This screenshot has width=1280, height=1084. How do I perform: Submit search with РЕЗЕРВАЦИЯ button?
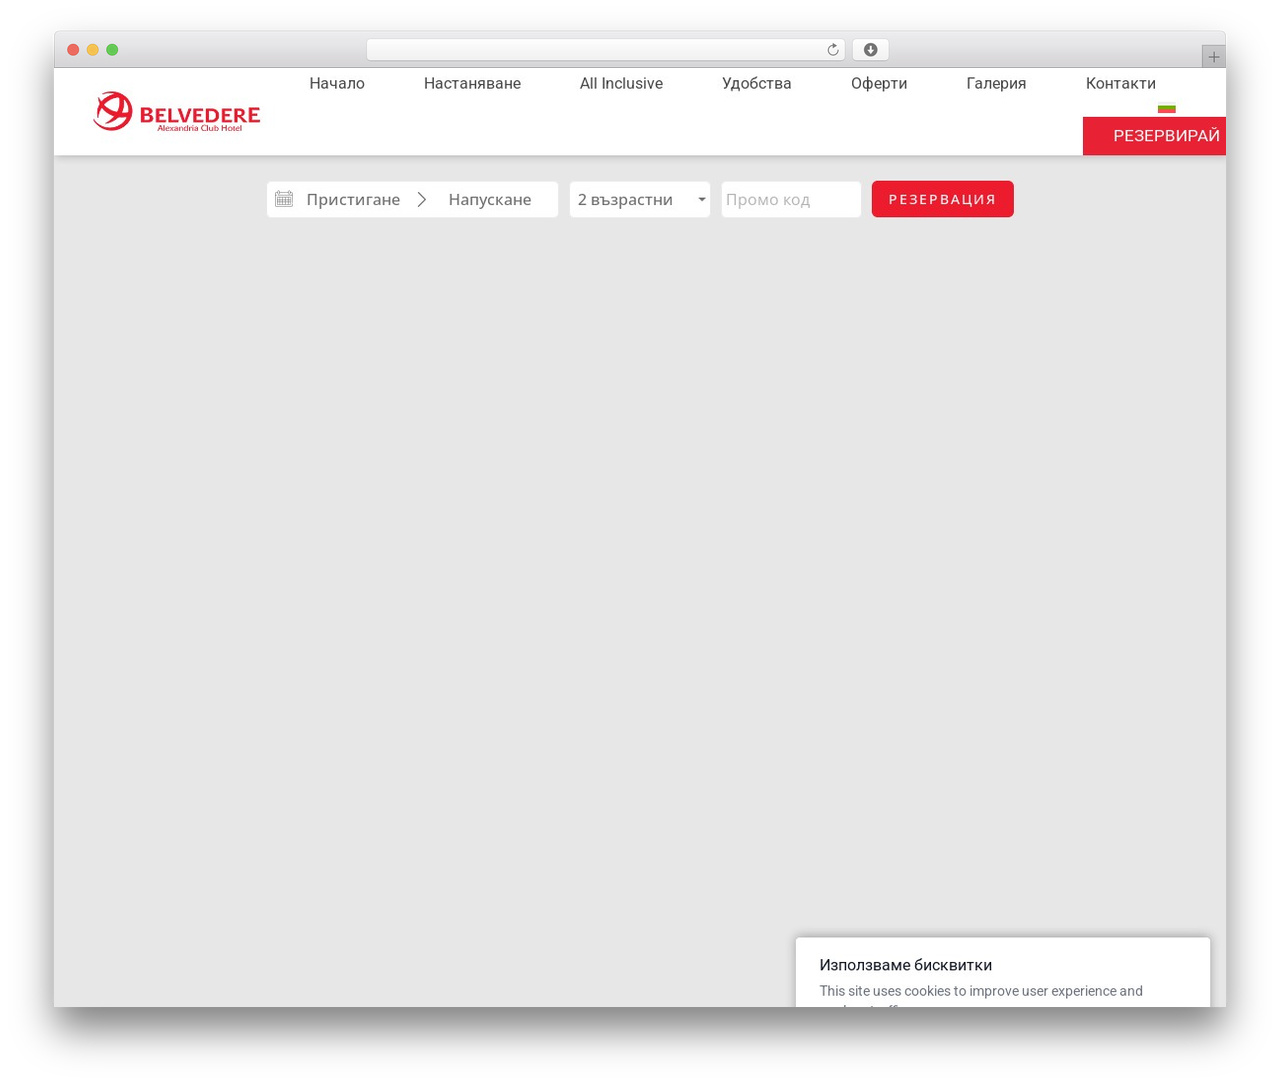942,199
